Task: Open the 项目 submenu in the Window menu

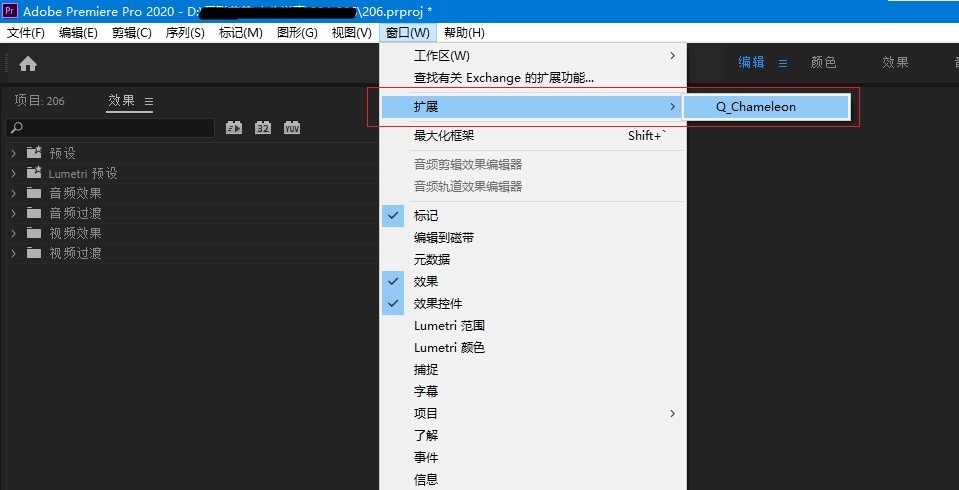Action: [x=532, y=414]
